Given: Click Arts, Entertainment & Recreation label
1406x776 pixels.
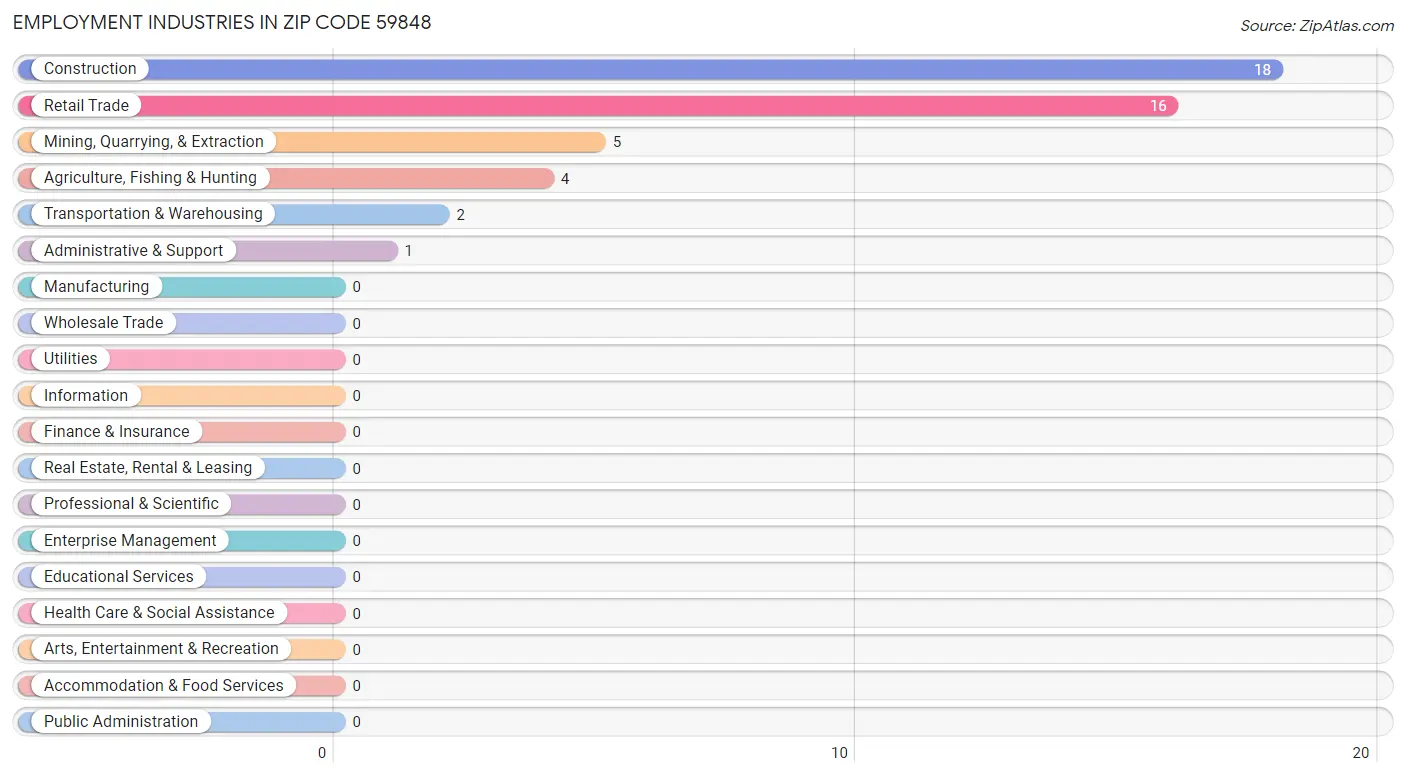Looking at the screenshot, I should pyautogui.click(x=161, y=649).
